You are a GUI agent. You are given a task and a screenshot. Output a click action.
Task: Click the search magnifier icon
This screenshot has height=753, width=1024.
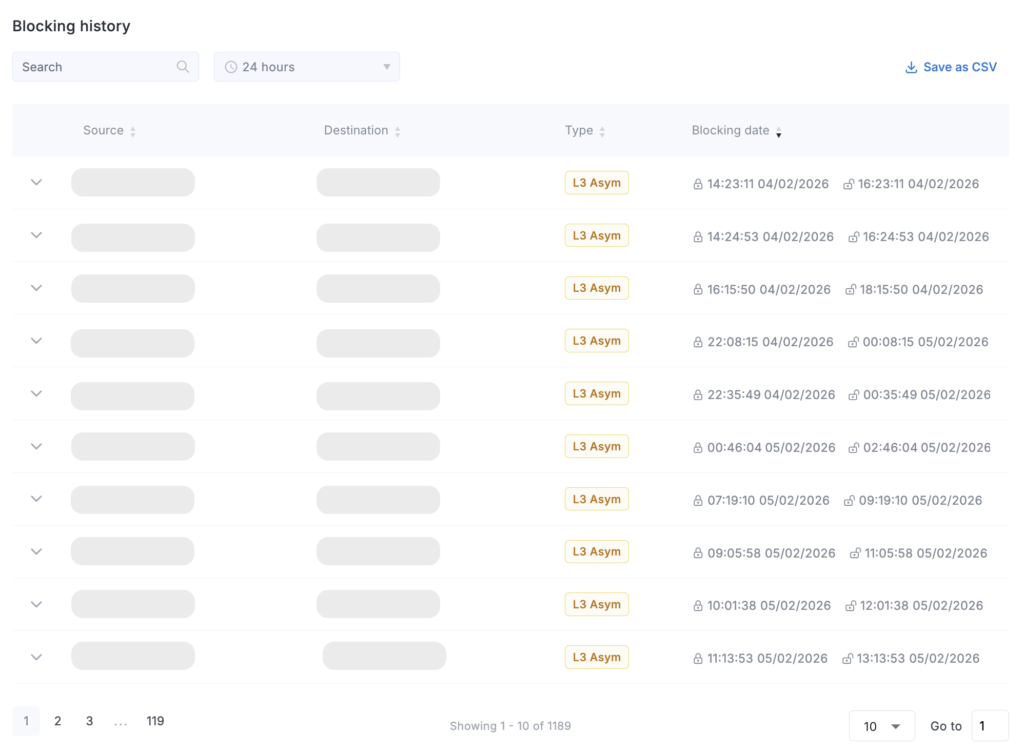coord(183,67)
